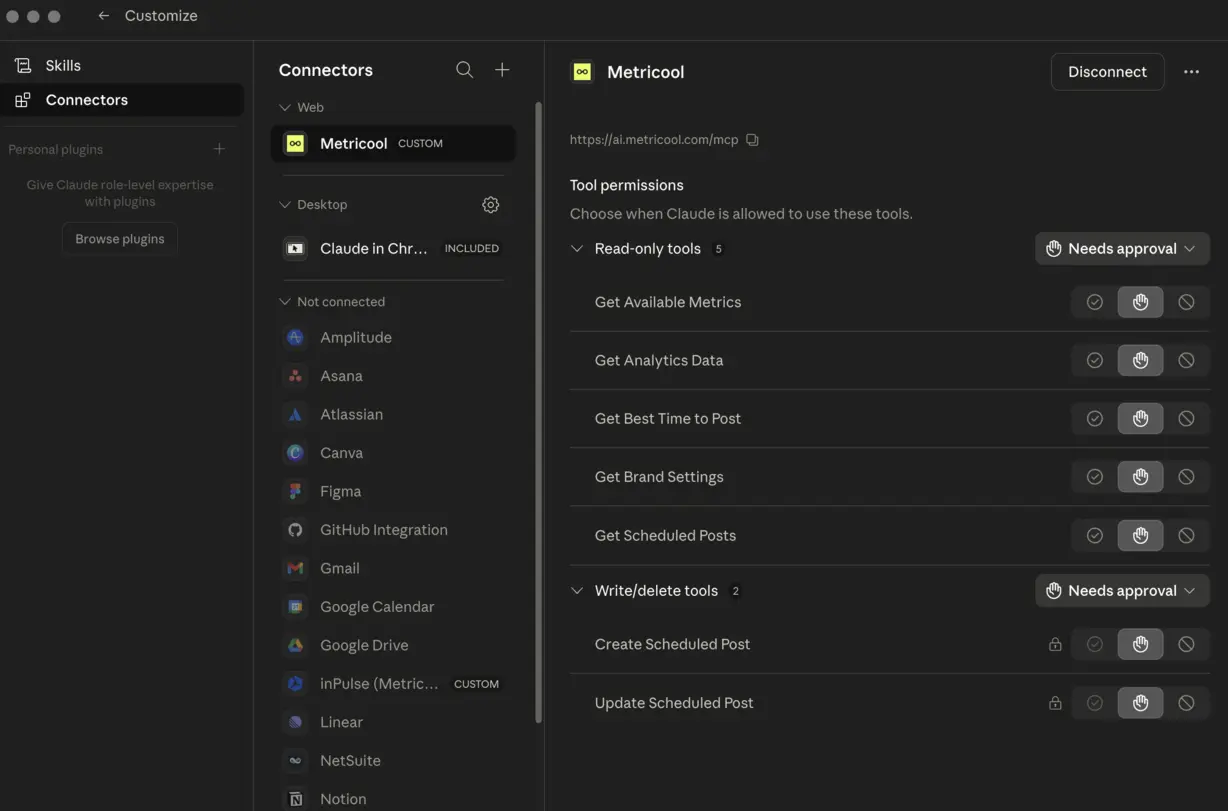This screenshot has height=811, width=1228.
Task: Click Claude in Chrome connector icon
Action: [x=295, y=248]
